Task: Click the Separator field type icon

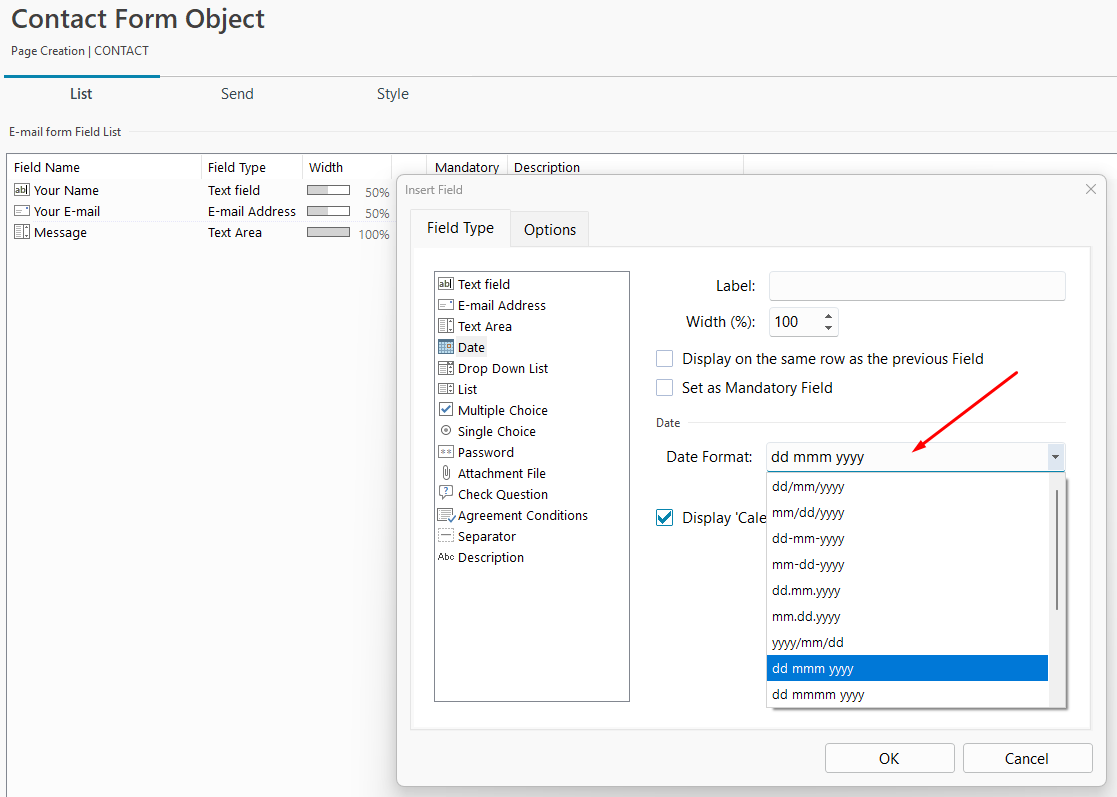Action: pyautogui.click(x=445, y=536)
